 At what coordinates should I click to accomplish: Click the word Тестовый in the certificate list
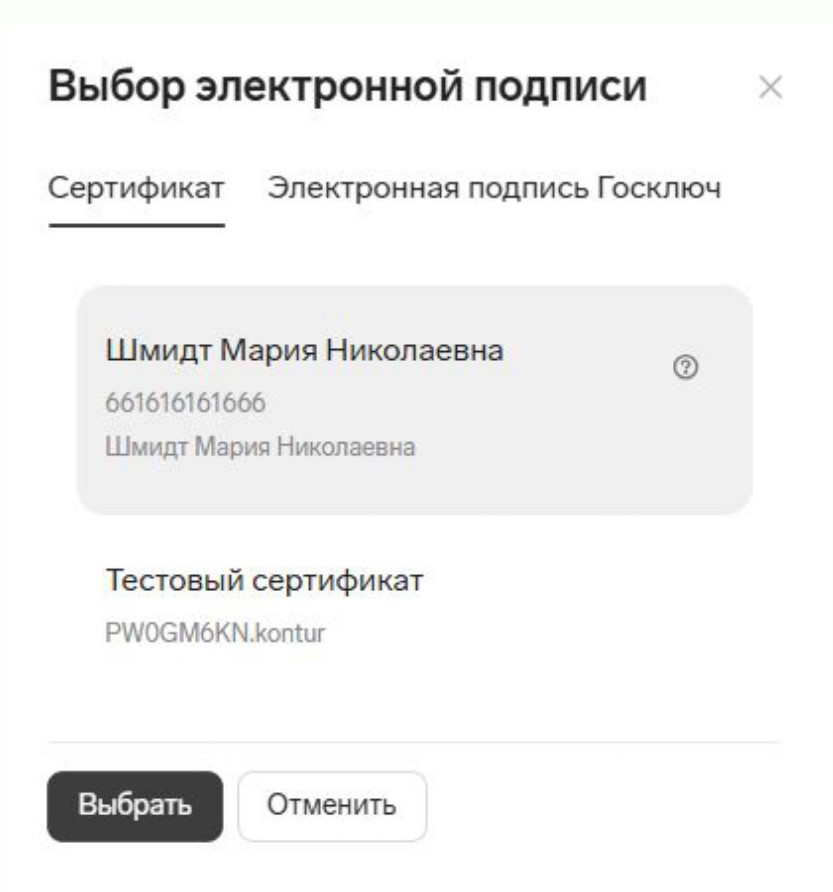tap(174, 580)
